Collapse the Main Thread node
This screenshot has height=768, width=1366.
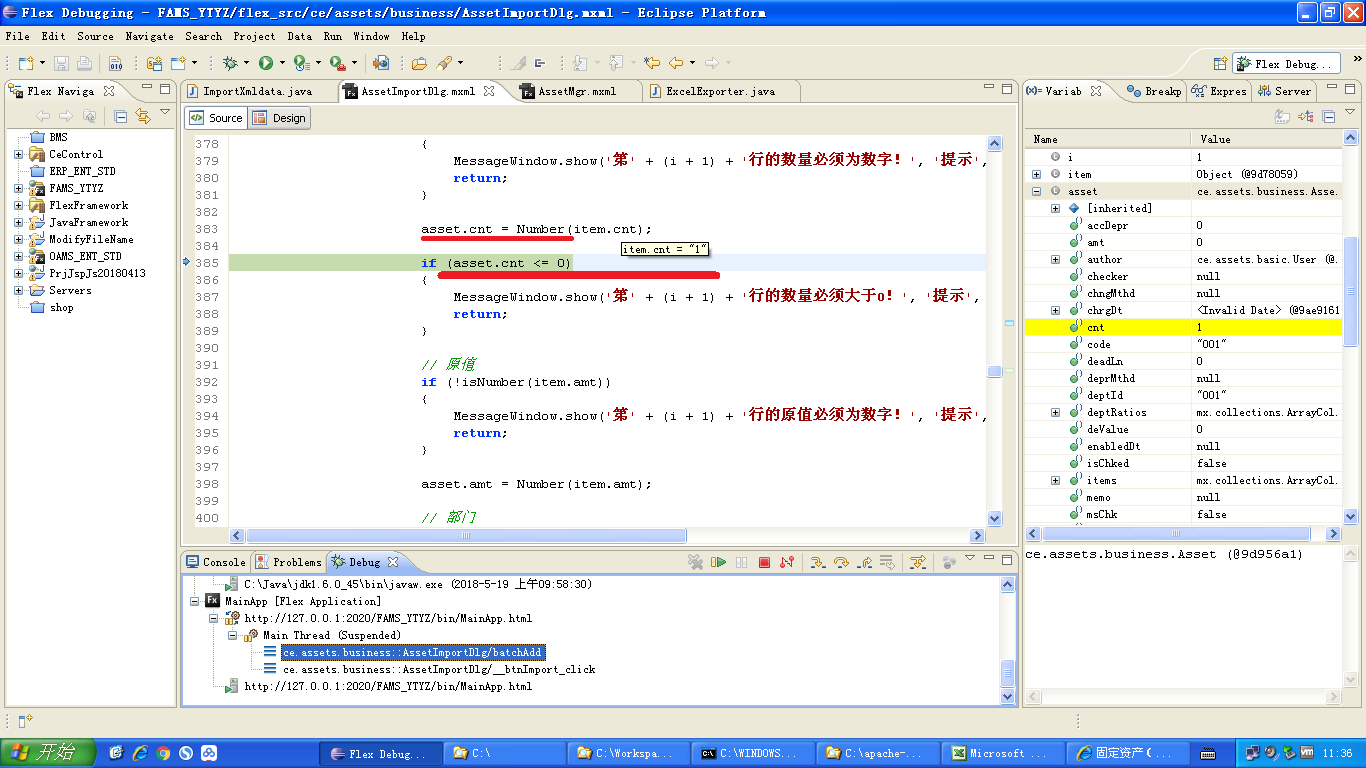[233, 635]
